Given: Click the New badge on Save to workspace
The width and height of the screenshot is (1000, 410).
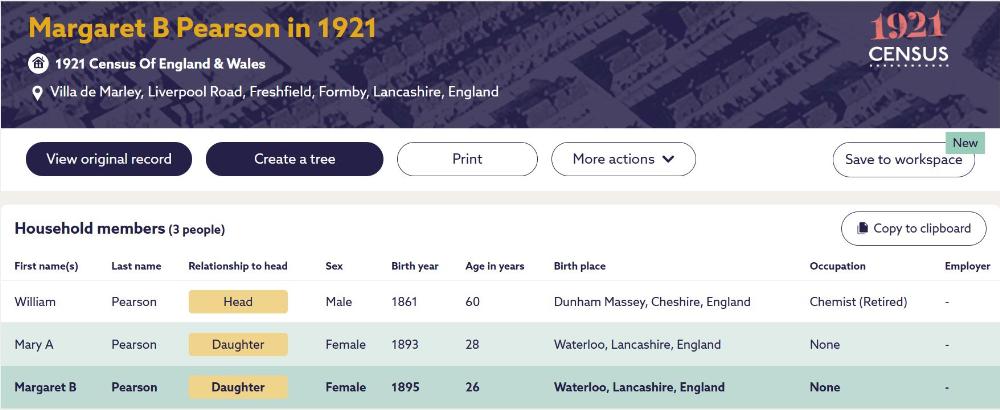Looking at the screenshot, I should (x=965, y=143).
